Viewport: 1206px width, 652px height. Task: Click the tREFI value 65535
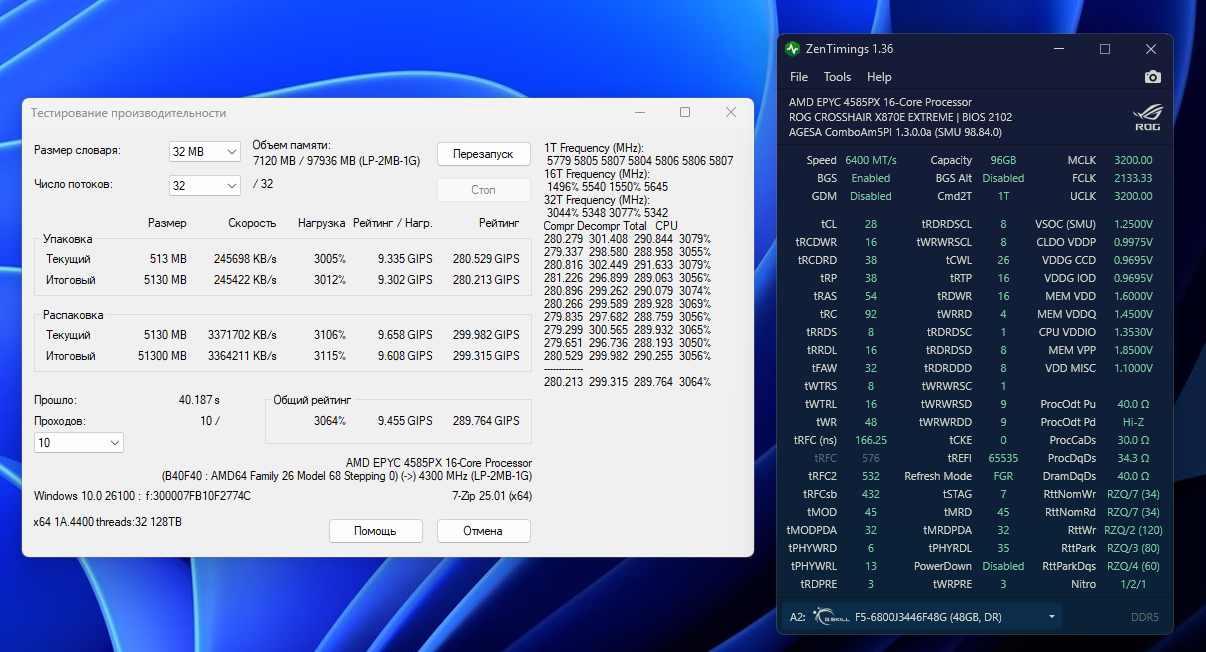click(x=1003, y=458)
